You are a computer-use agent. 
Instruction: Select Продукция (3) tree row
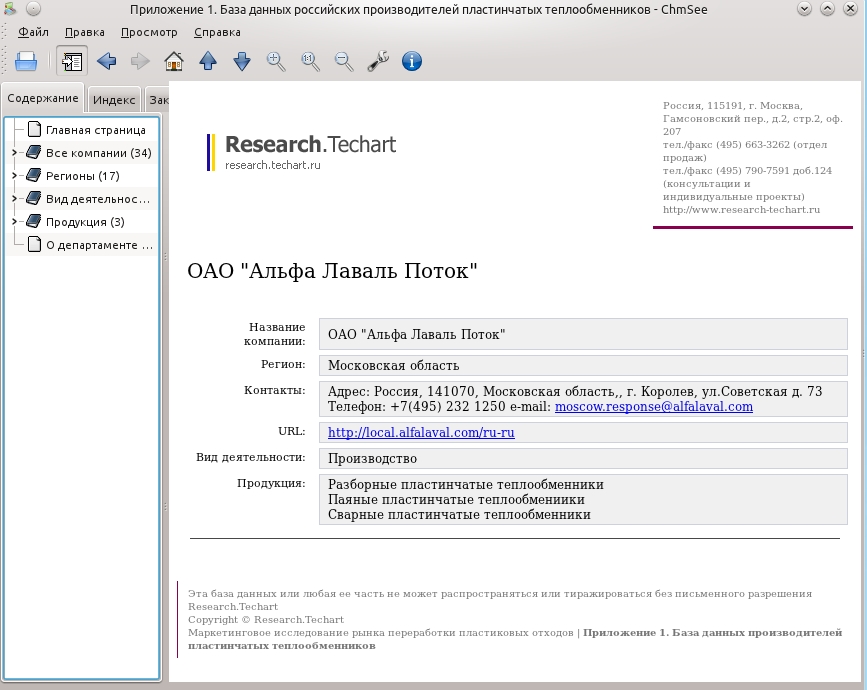pyautogui.click(x=83, y=222)
